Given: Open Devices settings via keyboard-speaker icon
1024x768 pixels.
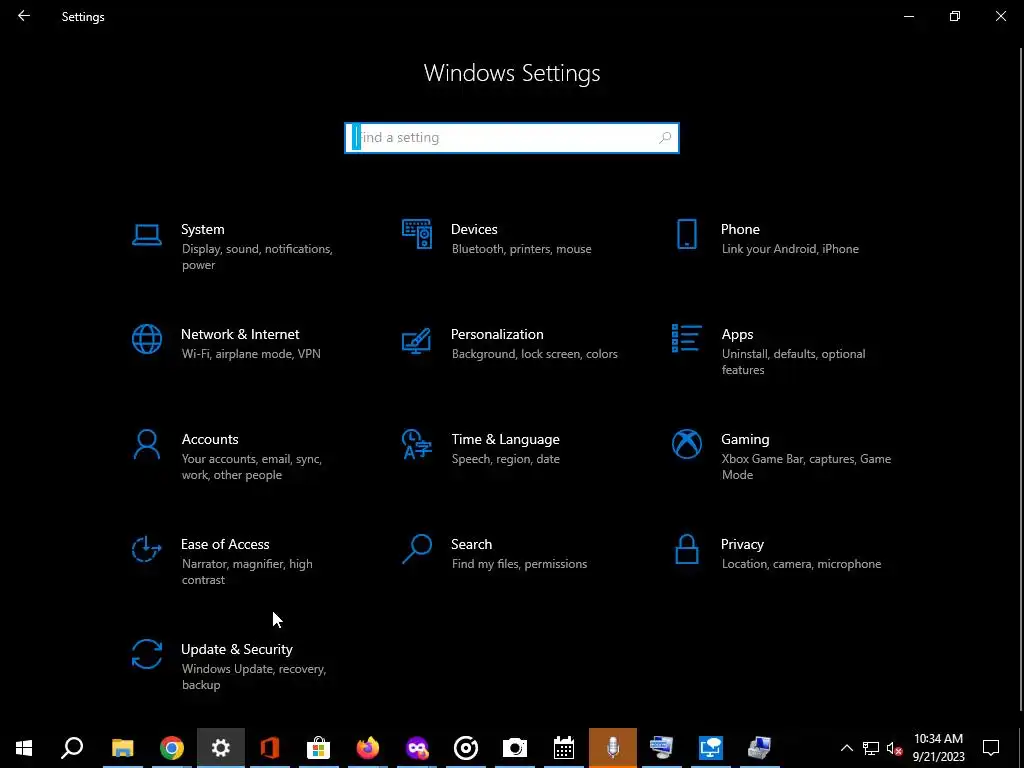Looking at the screenshot, I should tap(417, 234).
